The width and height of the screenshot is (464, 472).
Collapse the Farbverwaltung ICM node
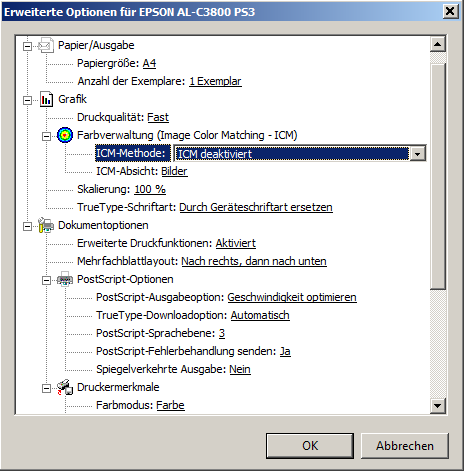point(46,136)
